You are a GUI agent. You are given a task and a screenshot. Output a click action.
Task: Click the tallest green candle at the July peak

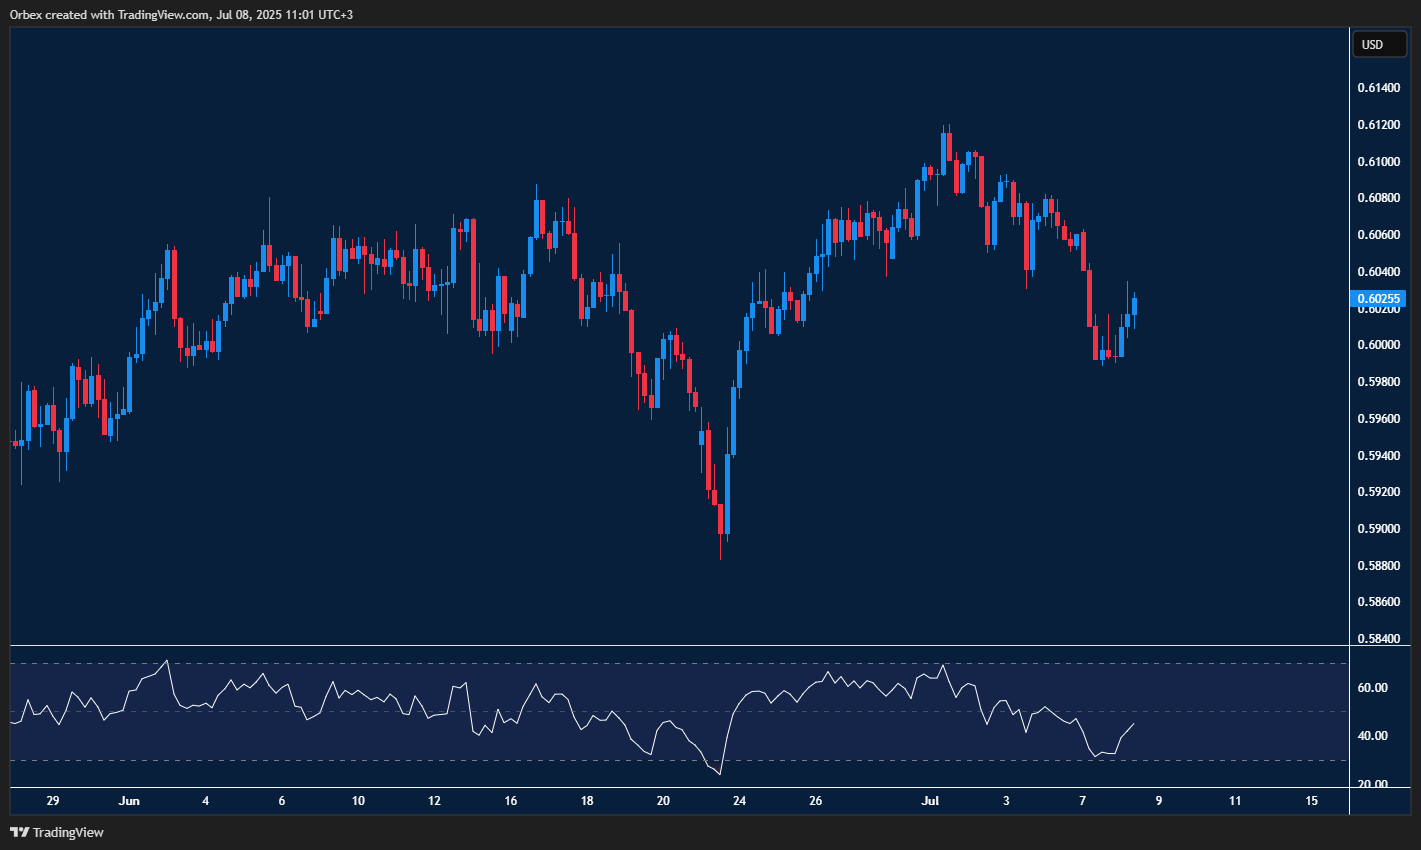[944, 155]
